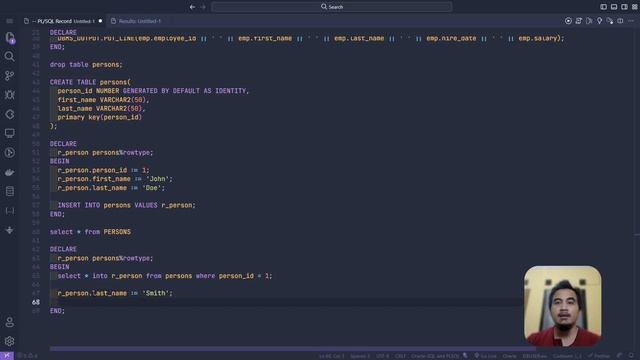
Task: Open the editor More Actions ellipsis menu
Action: pos(631,21)
